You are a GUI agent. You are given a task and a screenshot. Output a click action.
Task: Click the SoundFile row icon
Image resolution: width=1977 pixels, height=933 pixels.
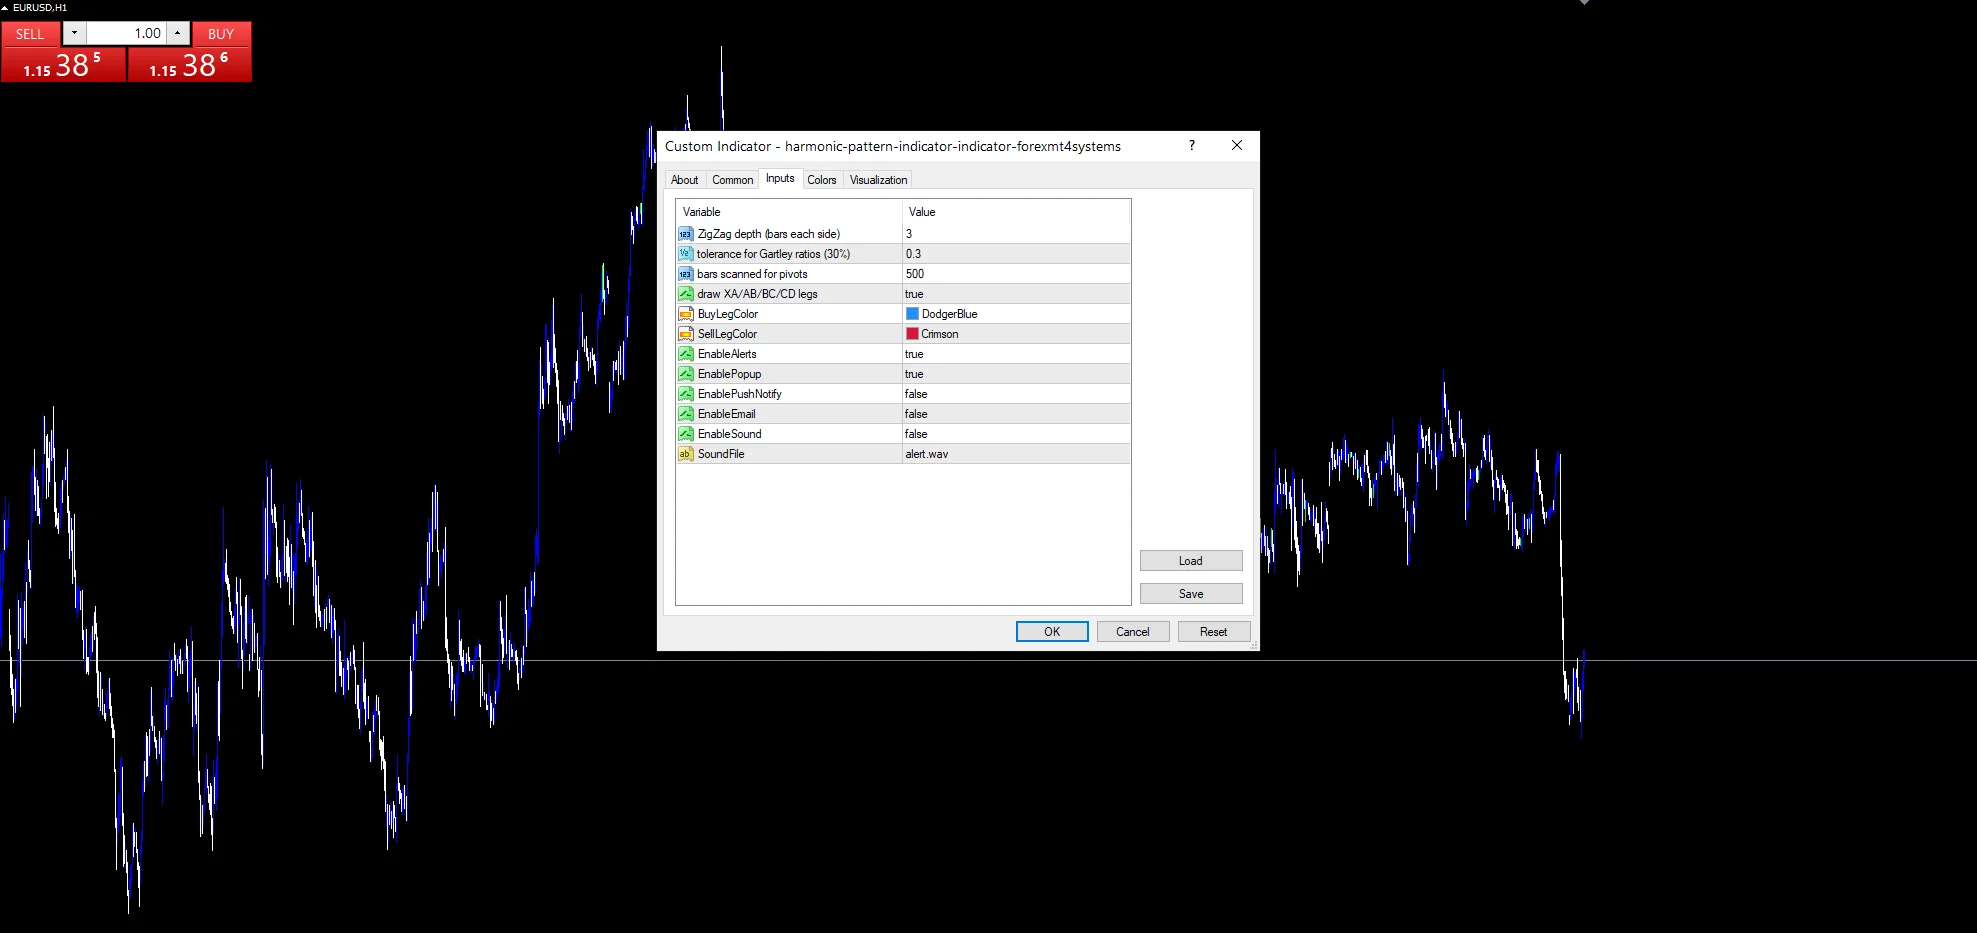tap(685, 454)
